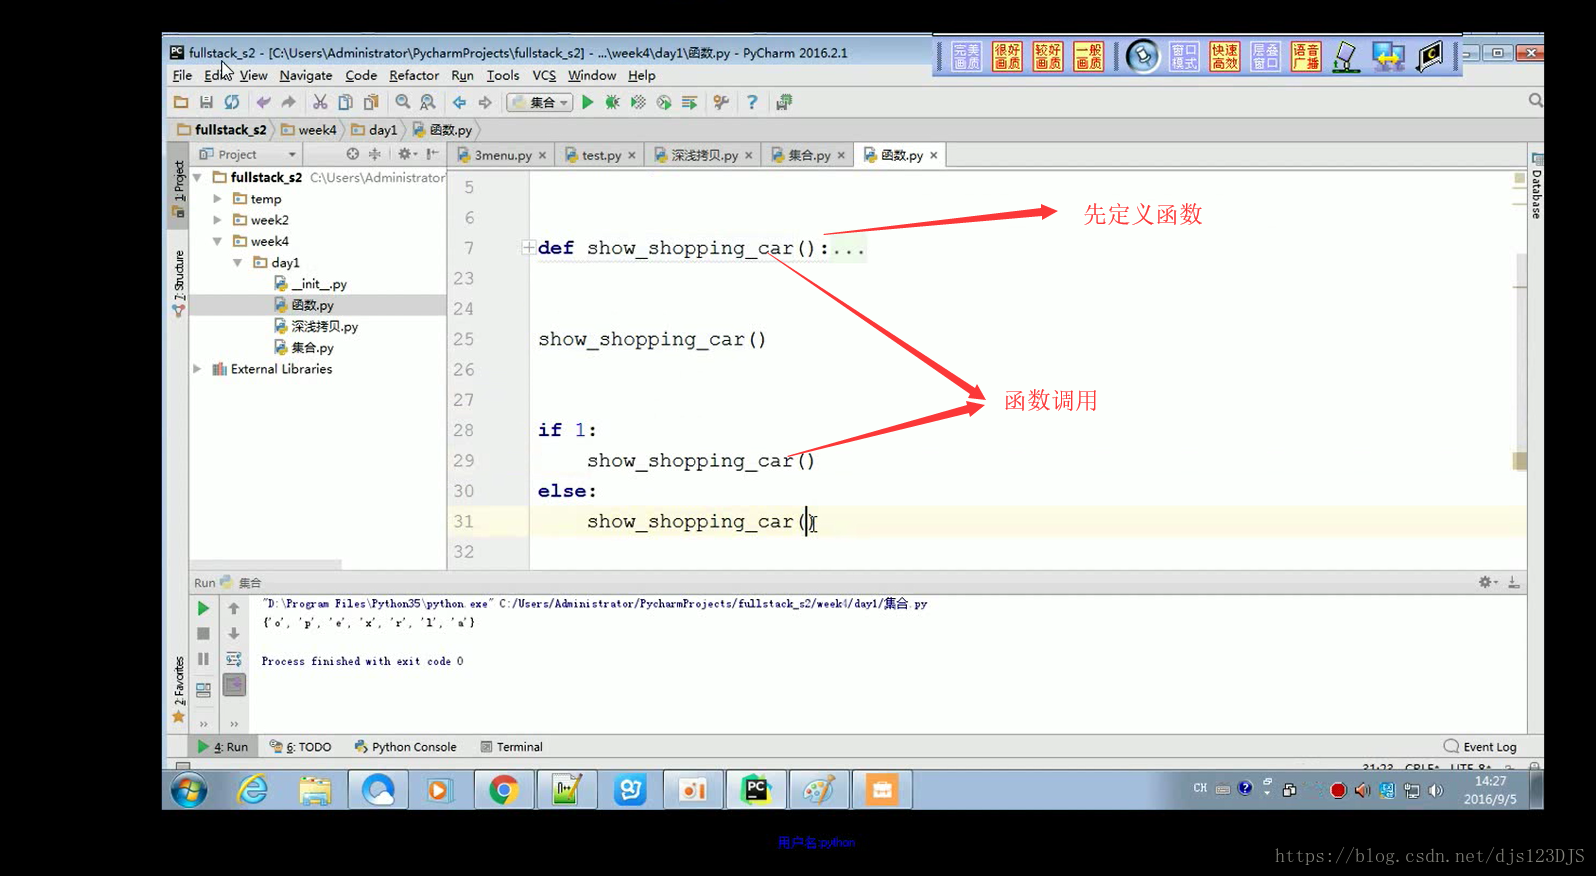Screen dimensions: 1596x876
Task: Click the Open folder toolbar icon
Action: pyautogui.click(x=181, y=102)
